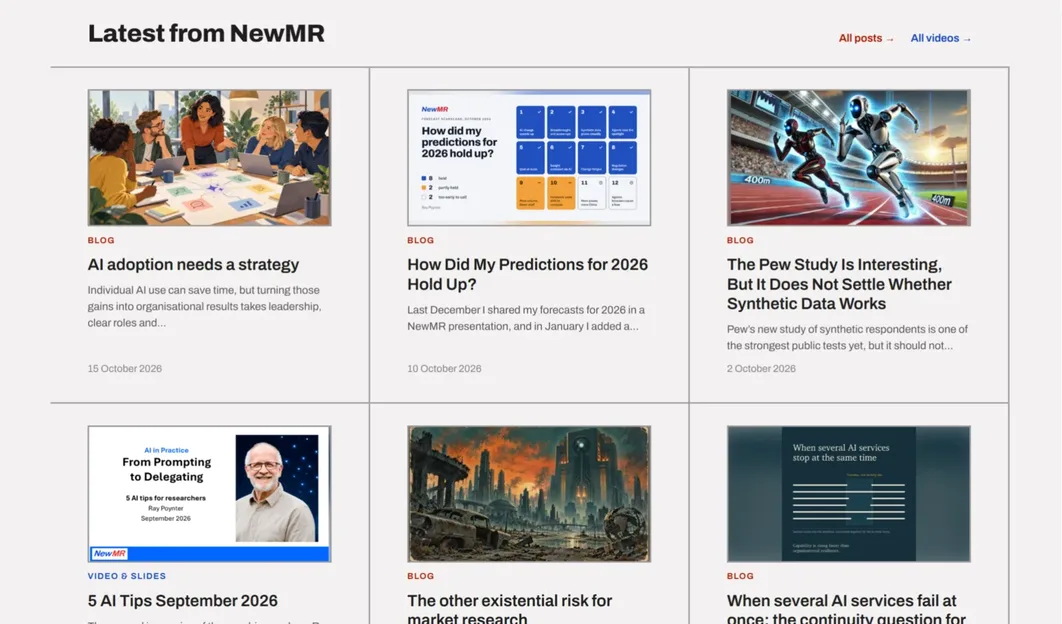
Task: Click the excerpt starting 'Last December I shared my forecasts'
Action: [526, 318]
